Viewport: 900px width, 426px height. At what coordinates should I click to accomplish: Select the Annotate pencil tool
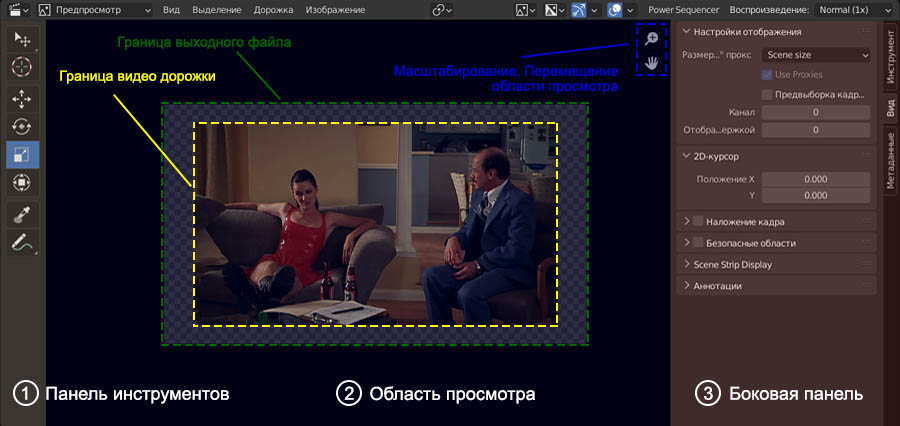tap(22, 242)
